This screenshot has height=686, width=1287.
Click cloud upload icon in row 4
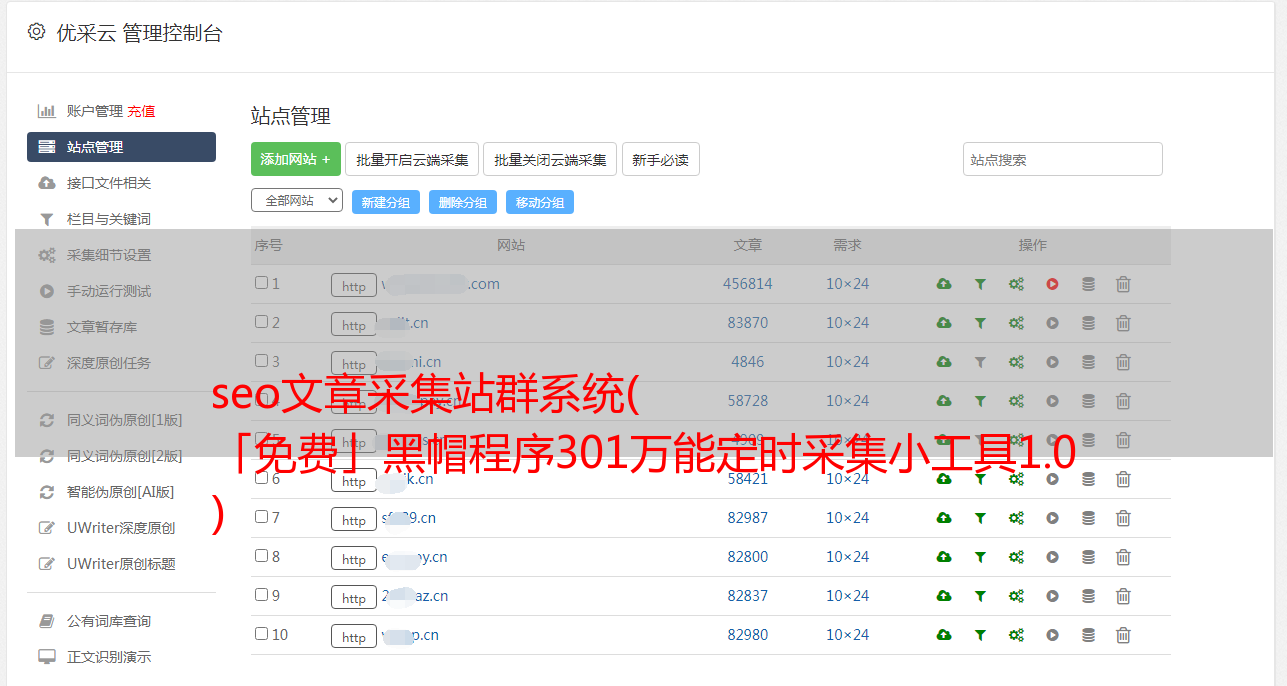pyautogui.click(x=944, y=401)
